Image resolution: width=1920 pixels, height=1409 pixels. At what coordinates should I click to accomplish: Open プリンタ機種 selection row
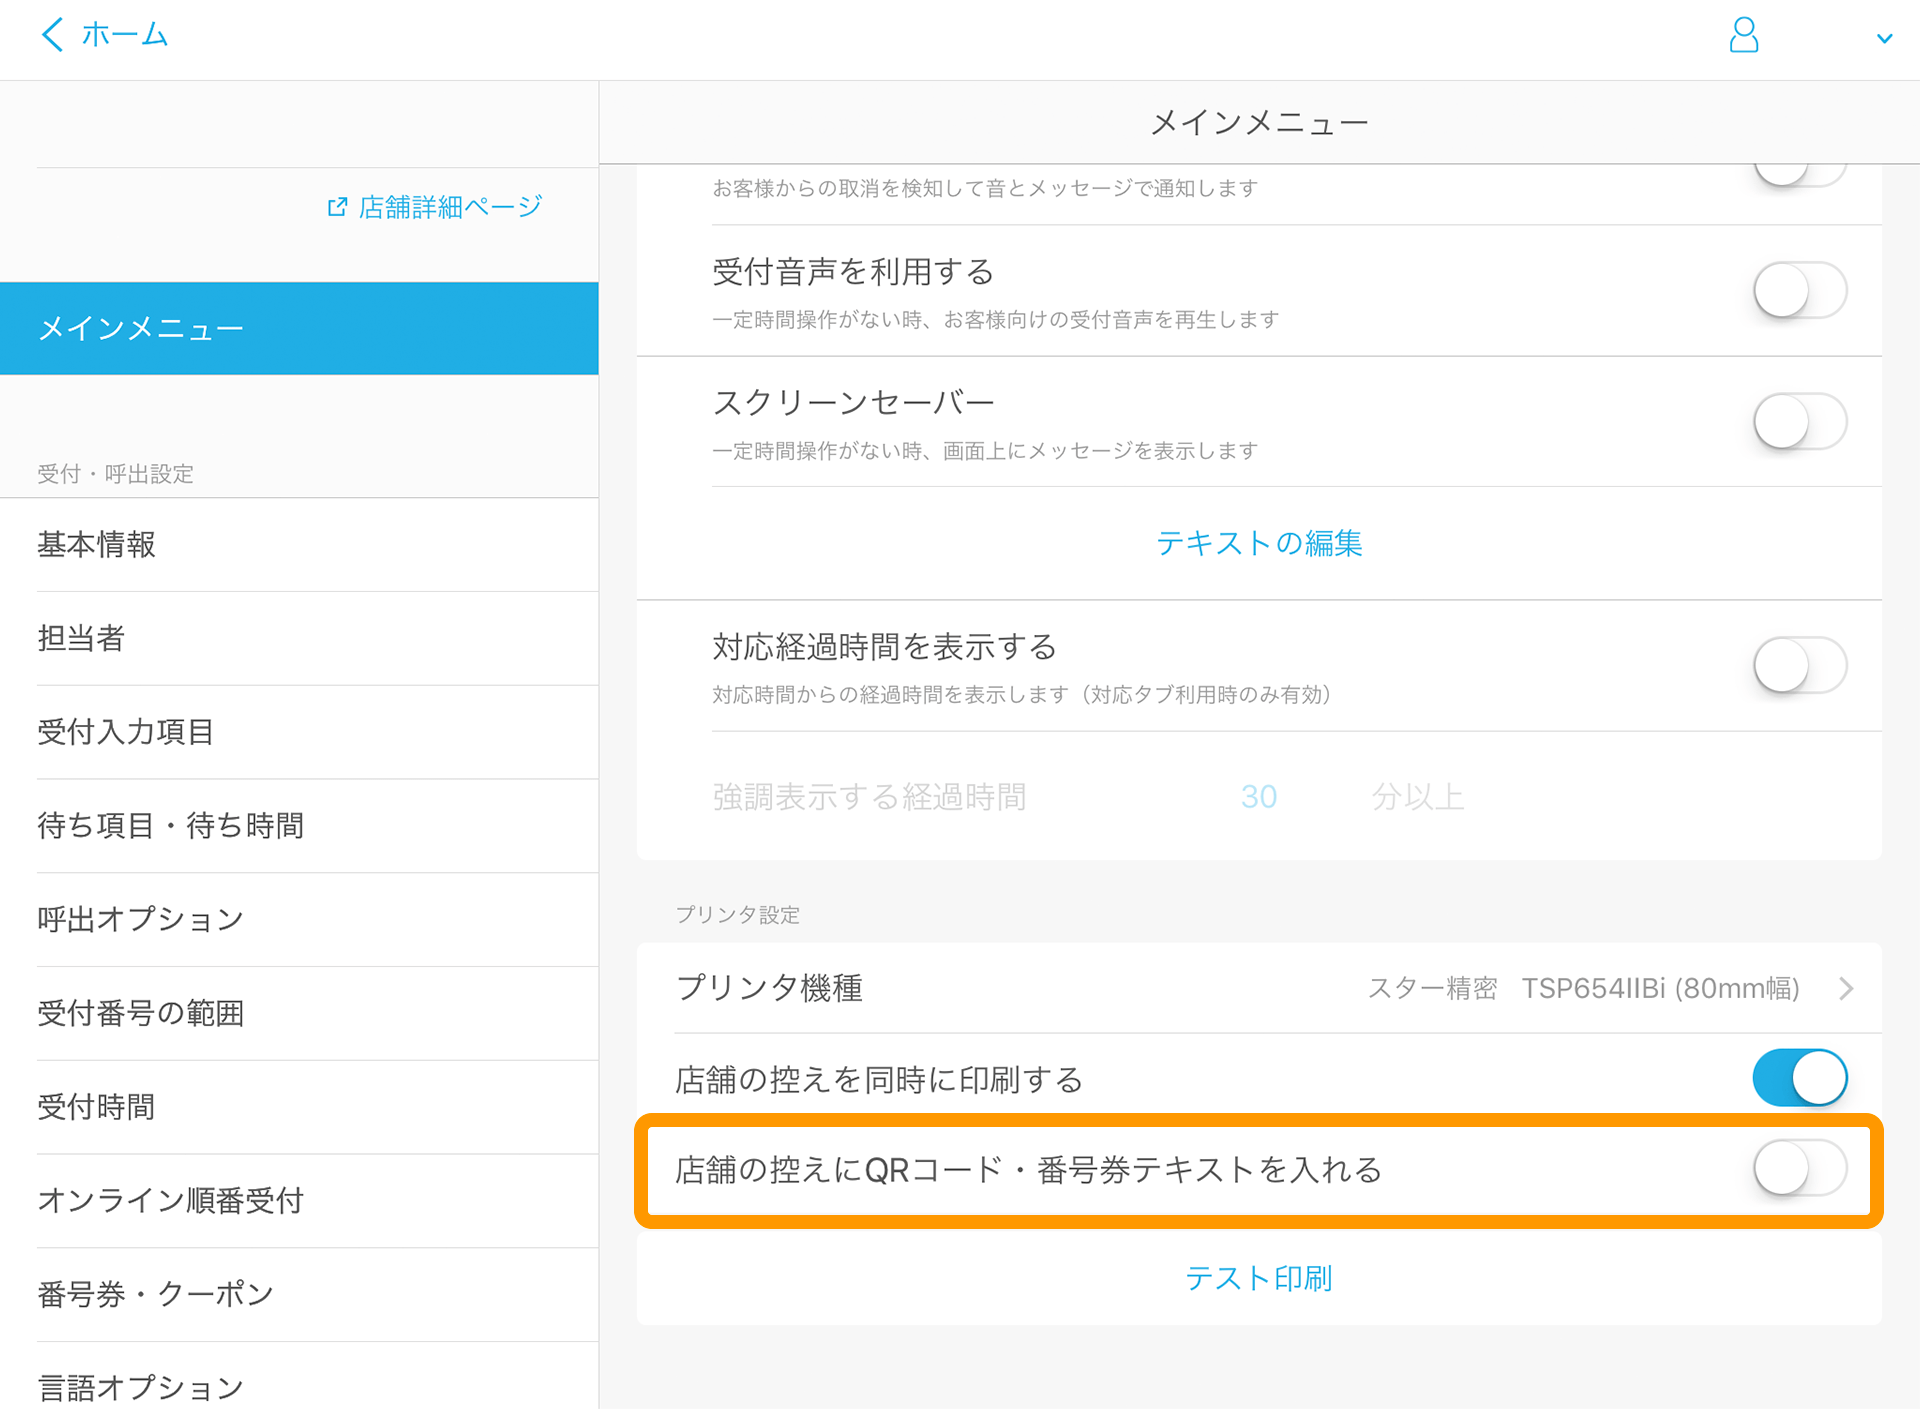[x=1259, y=988]
